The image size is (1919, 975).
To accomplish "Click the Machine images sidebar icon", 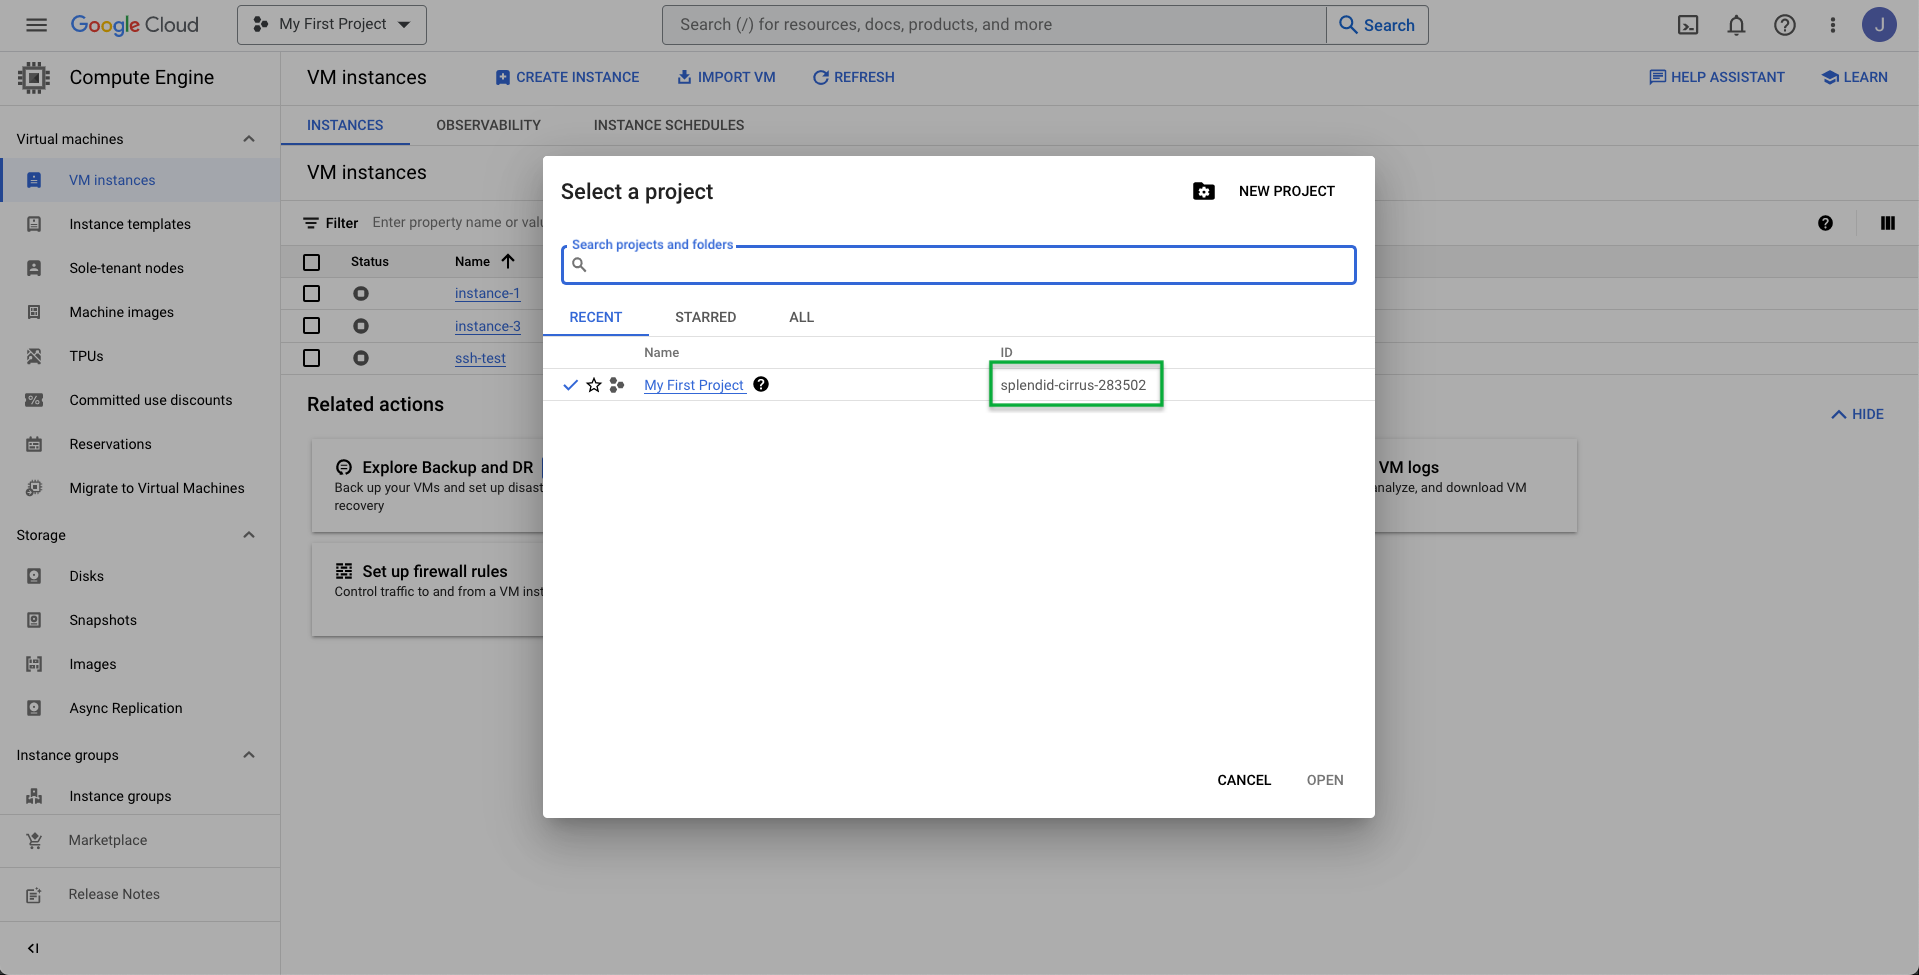I will (34, 312).
